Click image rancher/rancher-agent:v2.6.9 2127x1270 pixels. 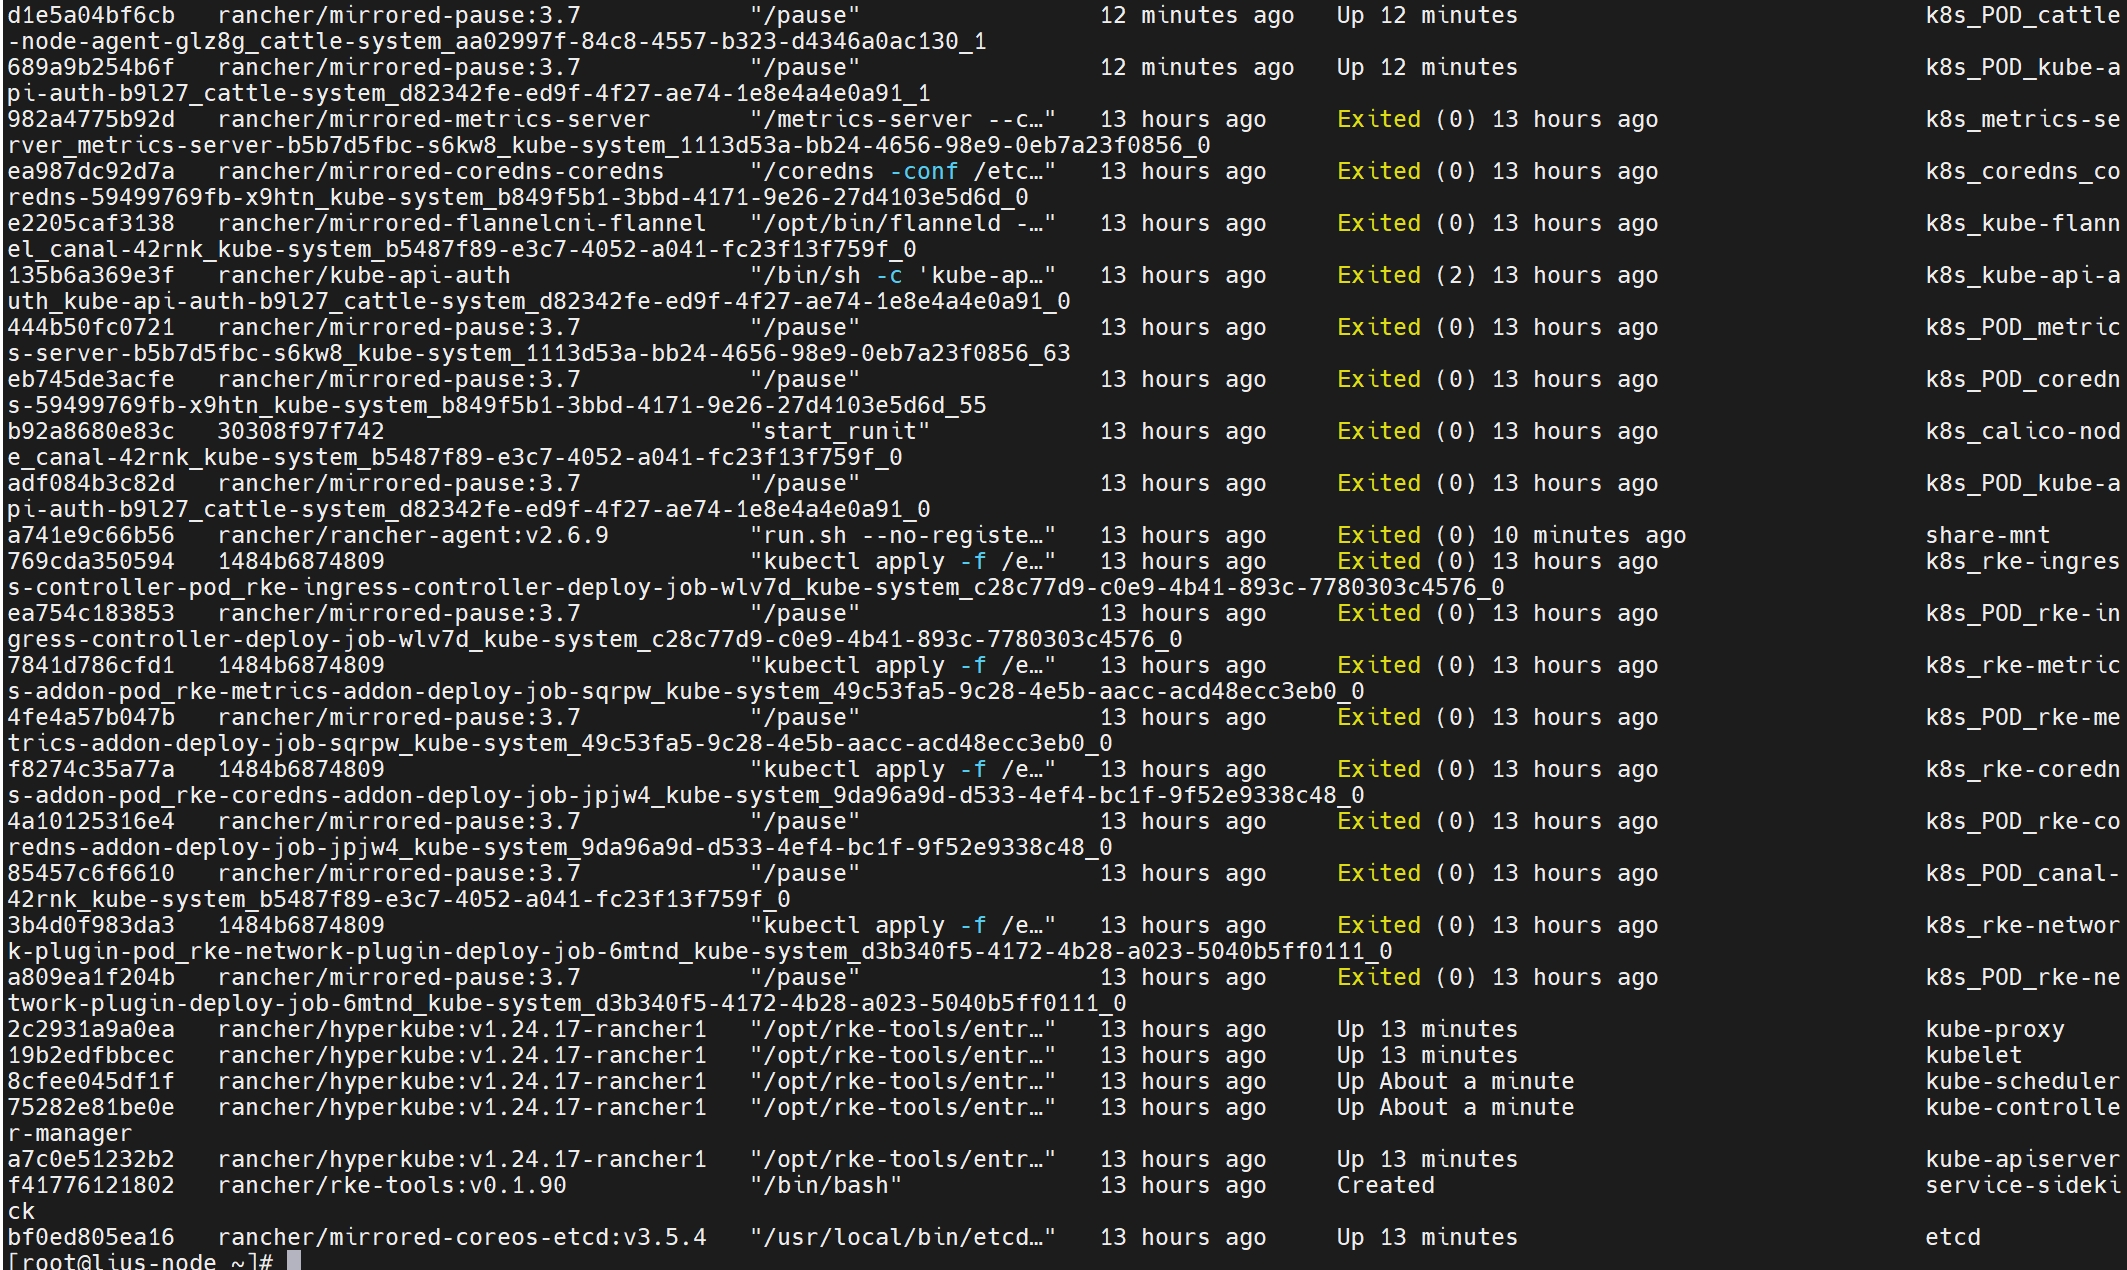[413, 536]
